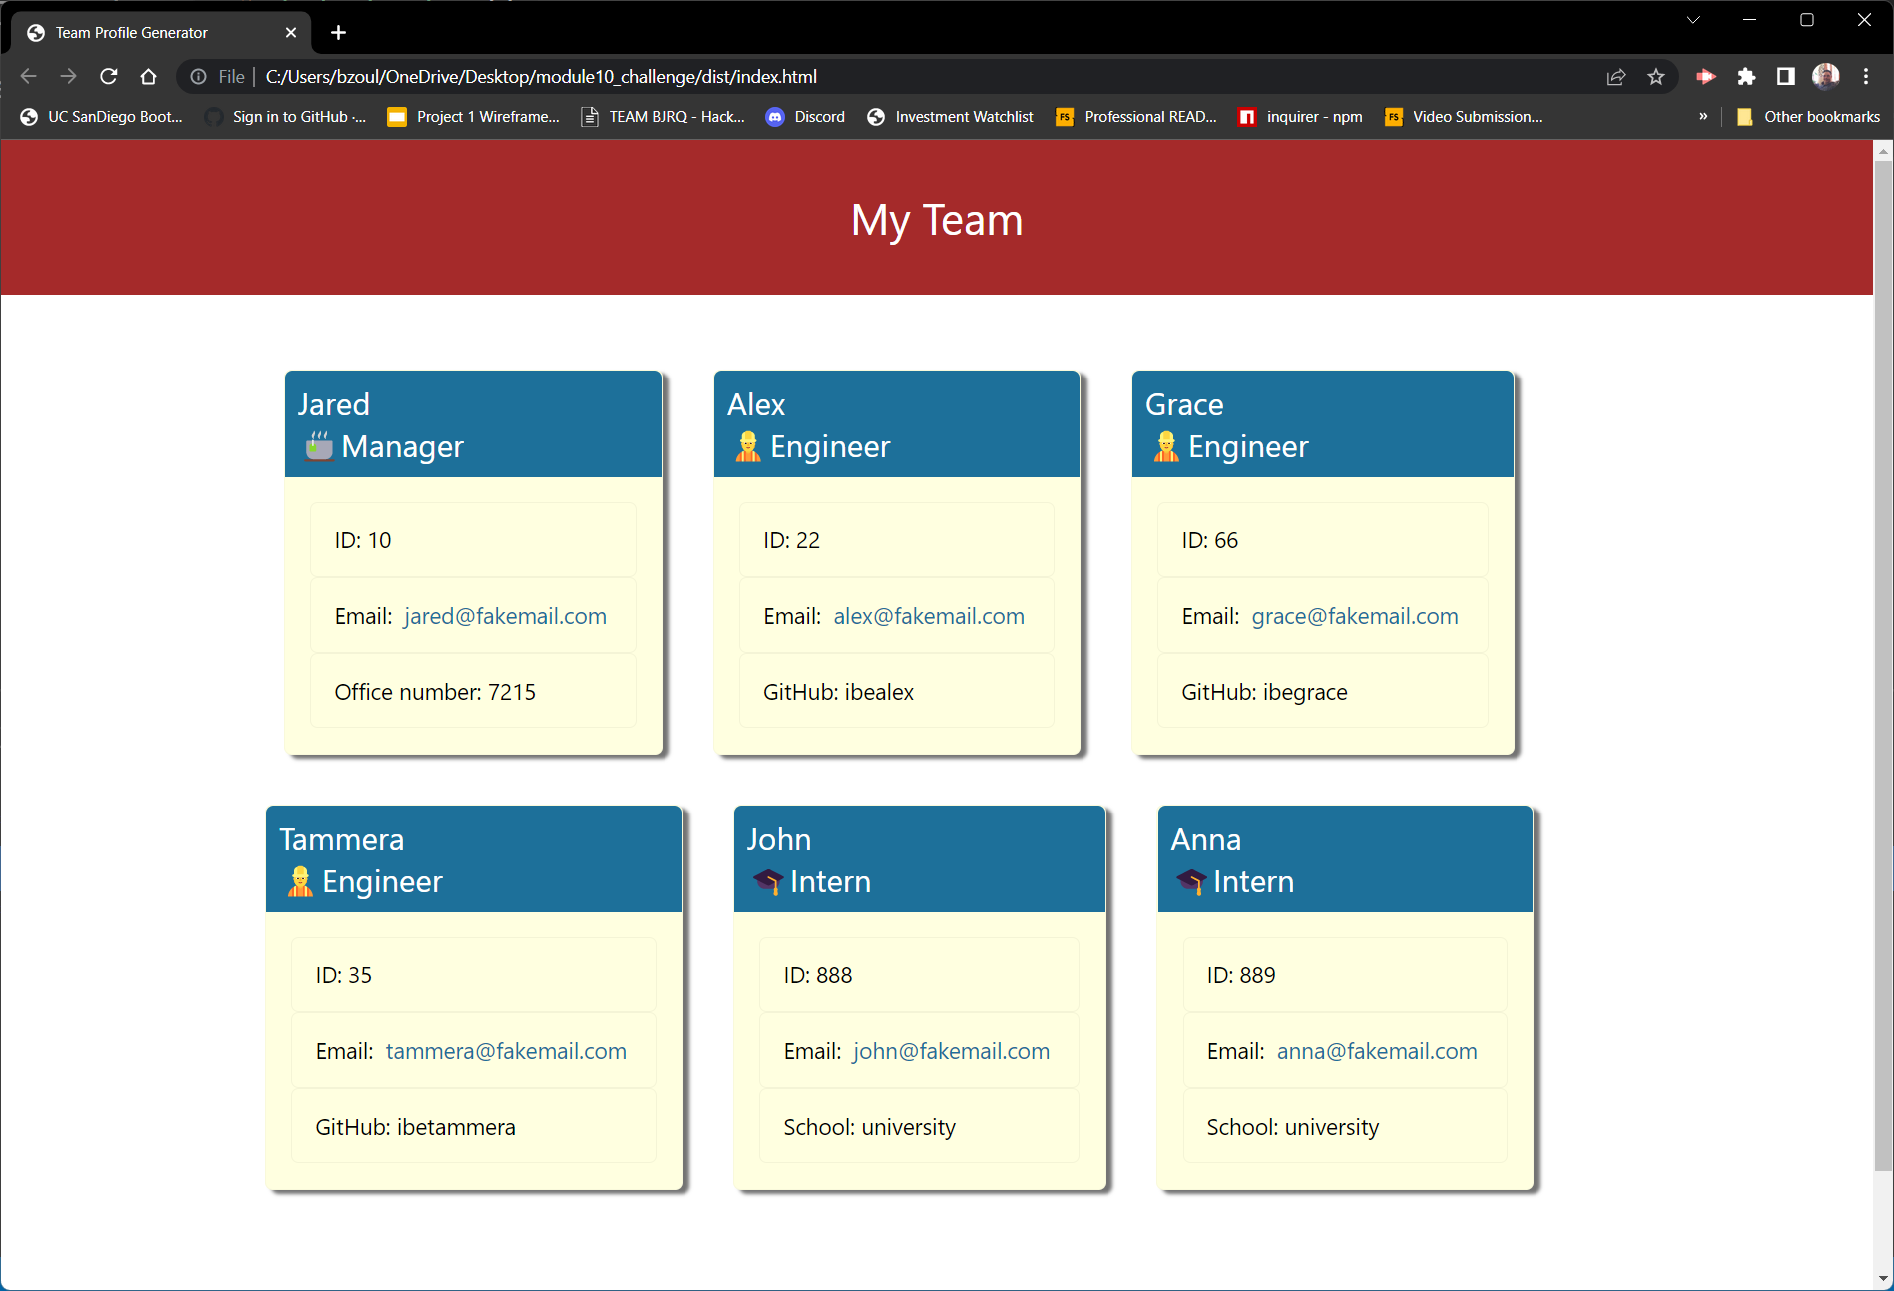Click 'ID: 888' on John's card
Screen dimensions: 1894x1291
pos(817,975)
